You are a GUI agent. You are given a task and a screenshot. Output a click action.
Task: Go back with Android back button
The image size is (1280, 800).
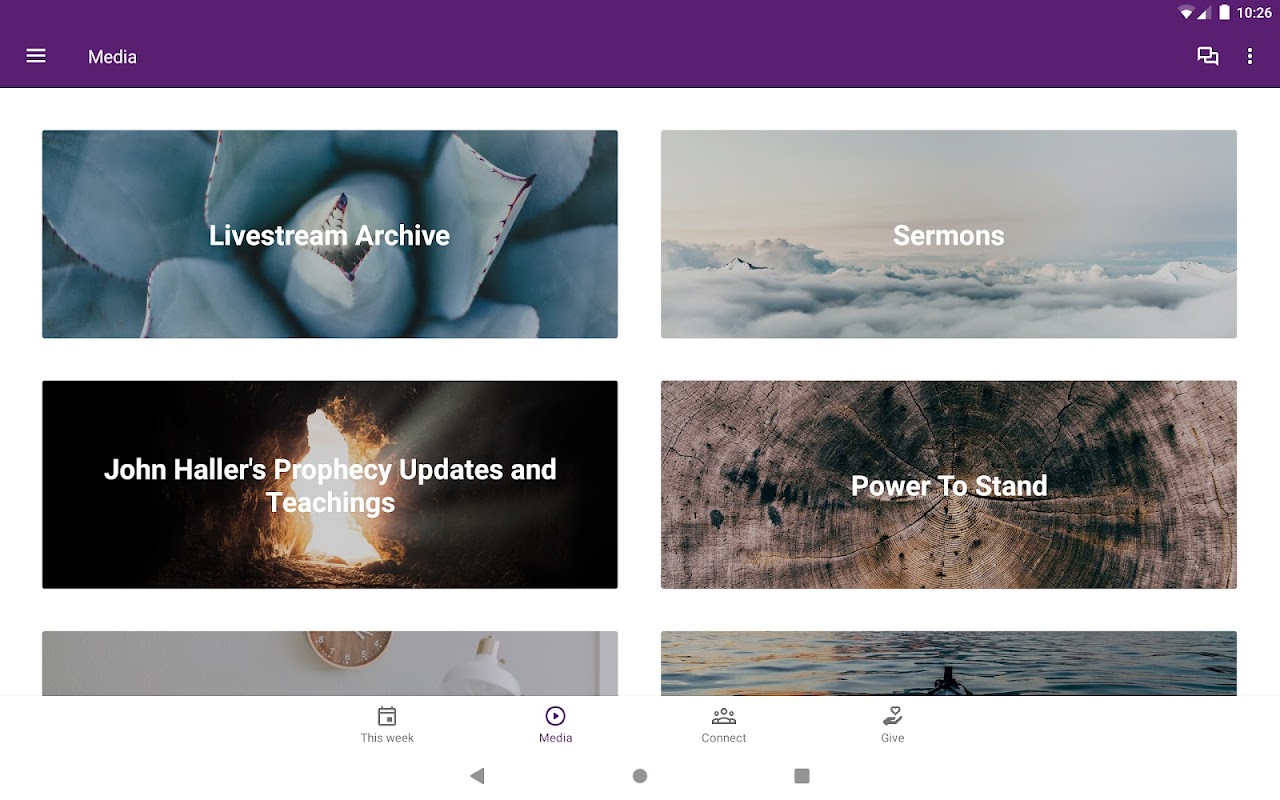[x=477, y=776]
